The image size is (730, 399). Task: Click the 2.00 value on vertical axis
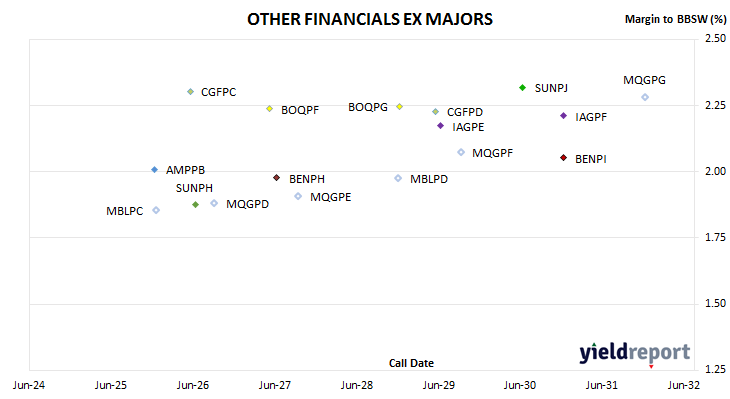(x=715, y=171)
